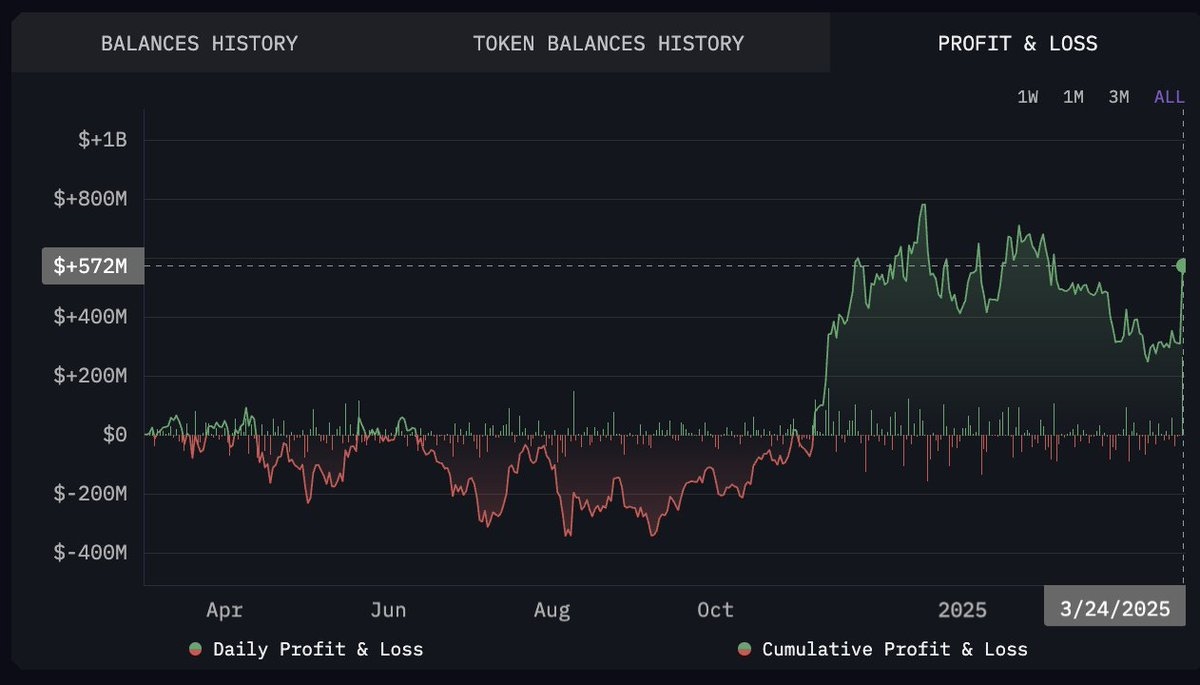Viewport: 1200px width, 685px height.
Task: Click the Apr label on the x-axis
Action: click(x=224, y=610)
